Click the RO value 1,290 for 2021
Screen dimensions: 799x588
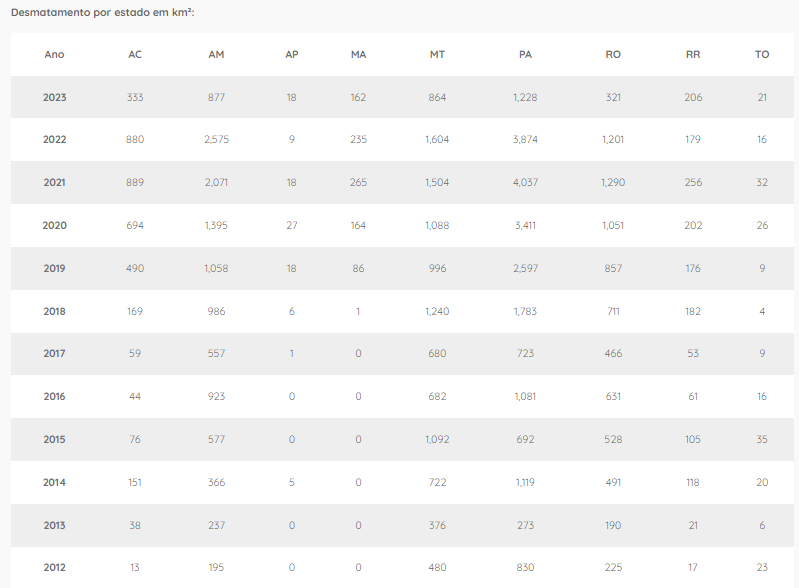click(613, 183)
